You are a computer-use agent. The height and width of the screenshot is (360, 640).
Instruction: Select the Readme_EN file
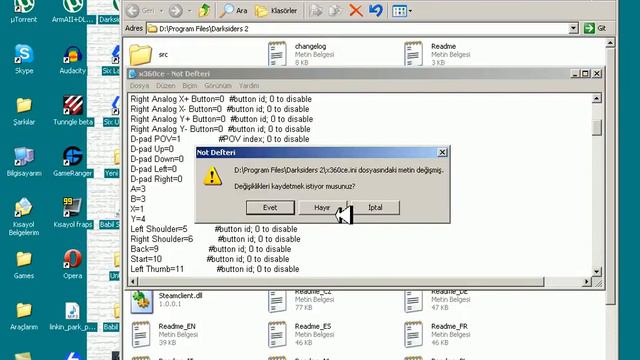pyautogui.click(x=164, y=334)
